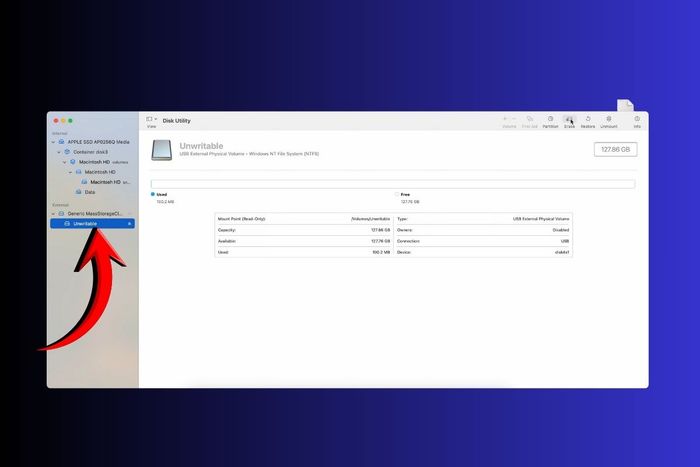This screenshot has width=700, height=467.
Task: Select the Macintosh HD snapshot entry
Action: click(x=110, y=182)
